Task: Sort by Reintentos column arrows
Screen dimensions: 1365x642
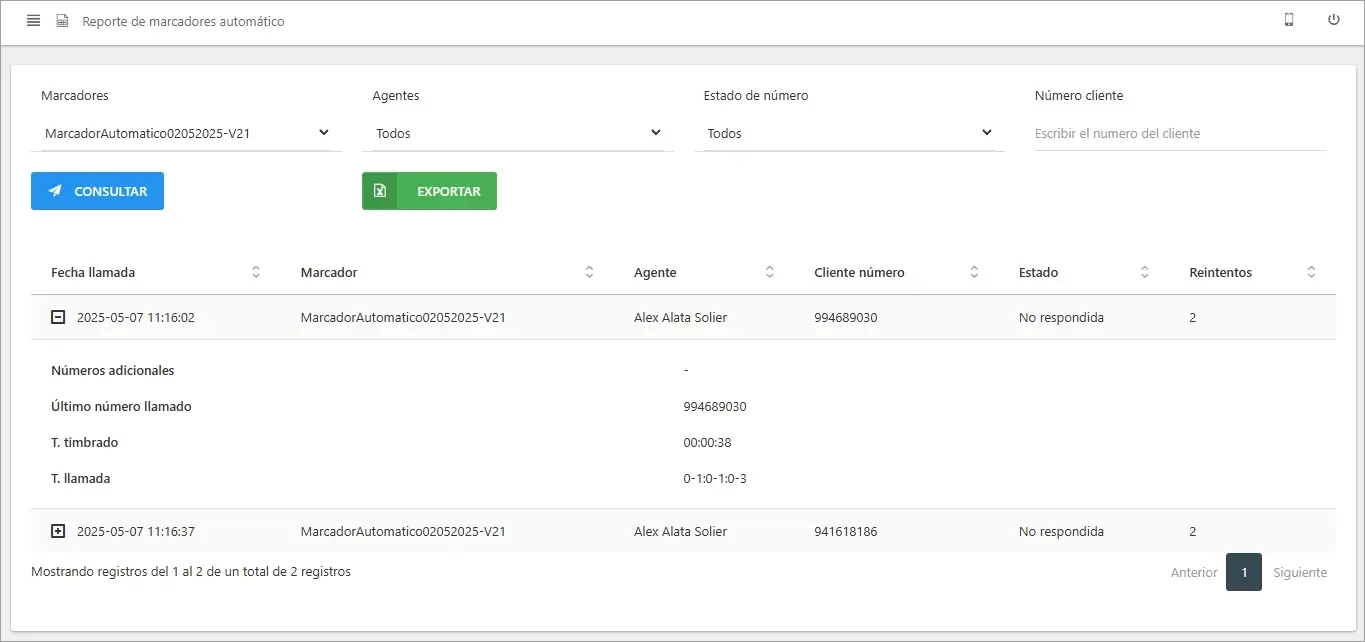Action: click(1311, 272)
